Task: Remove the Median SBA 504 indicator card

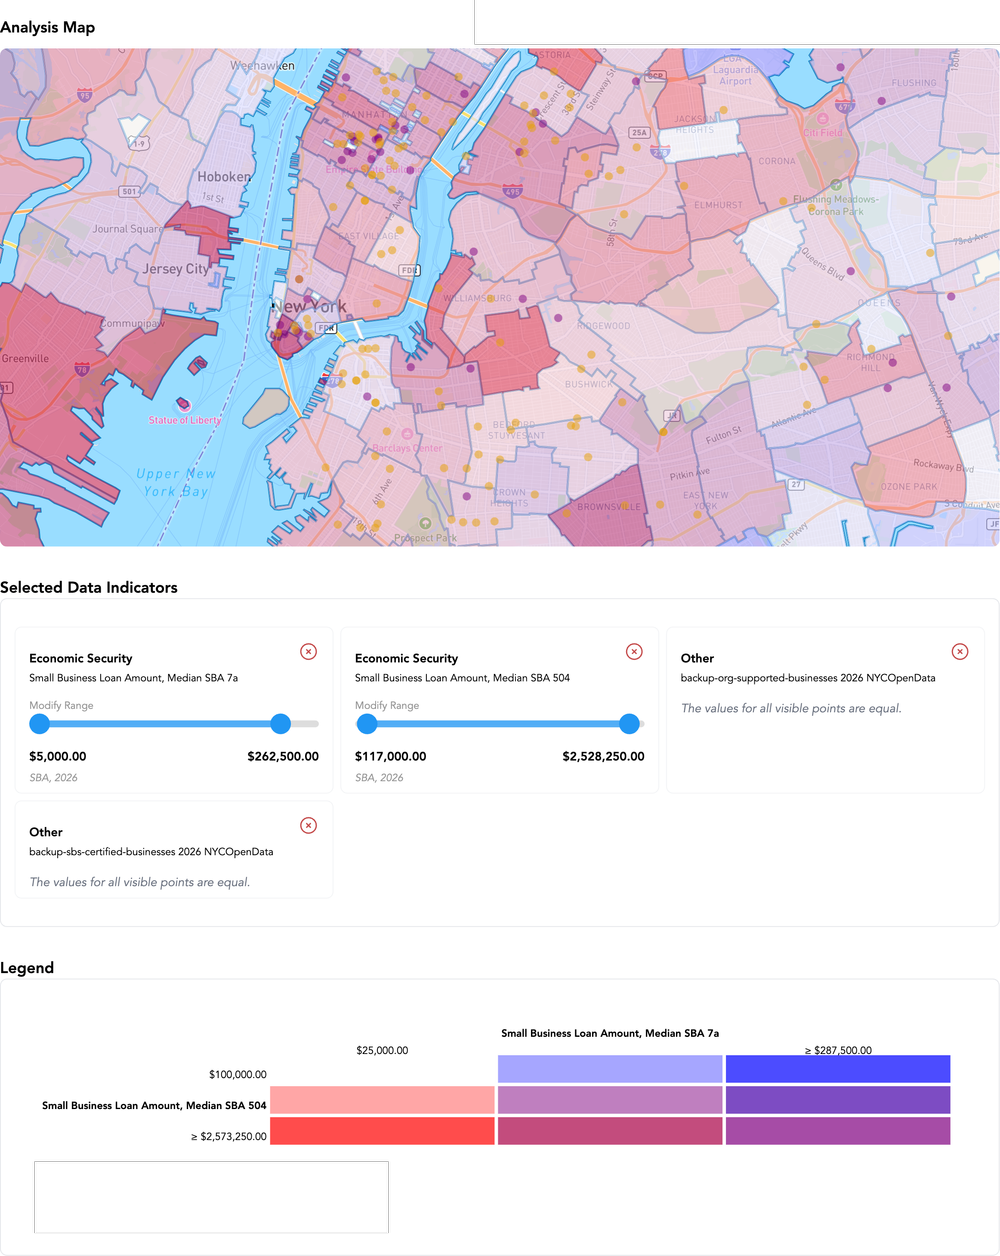Action: (634, 652)
